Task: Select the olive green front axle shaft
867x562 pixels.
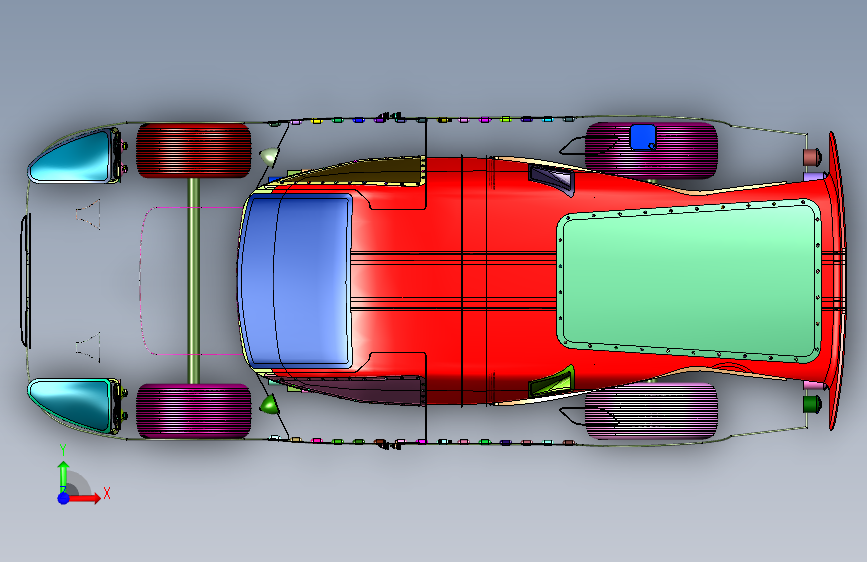Action: (x=194, y=280)
